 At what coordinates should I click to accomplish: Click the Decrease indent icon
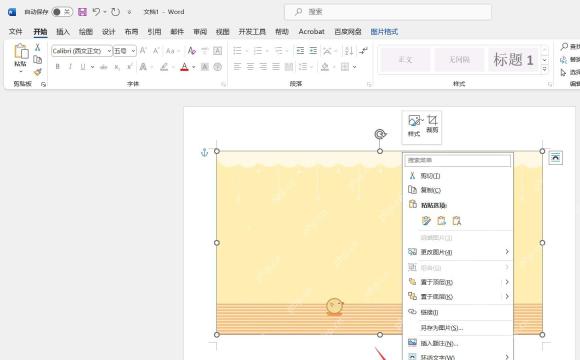click(x=300, y=51)
